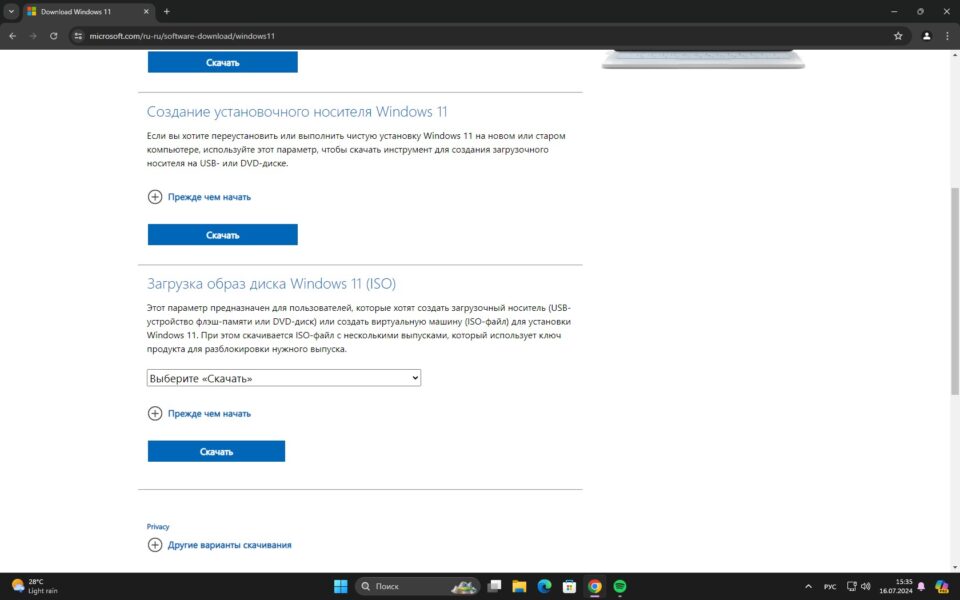The height and width of the screenshot is (600, 960).
Task: Expand Прежде чем начать under installation media
Action: click(199, 197)
